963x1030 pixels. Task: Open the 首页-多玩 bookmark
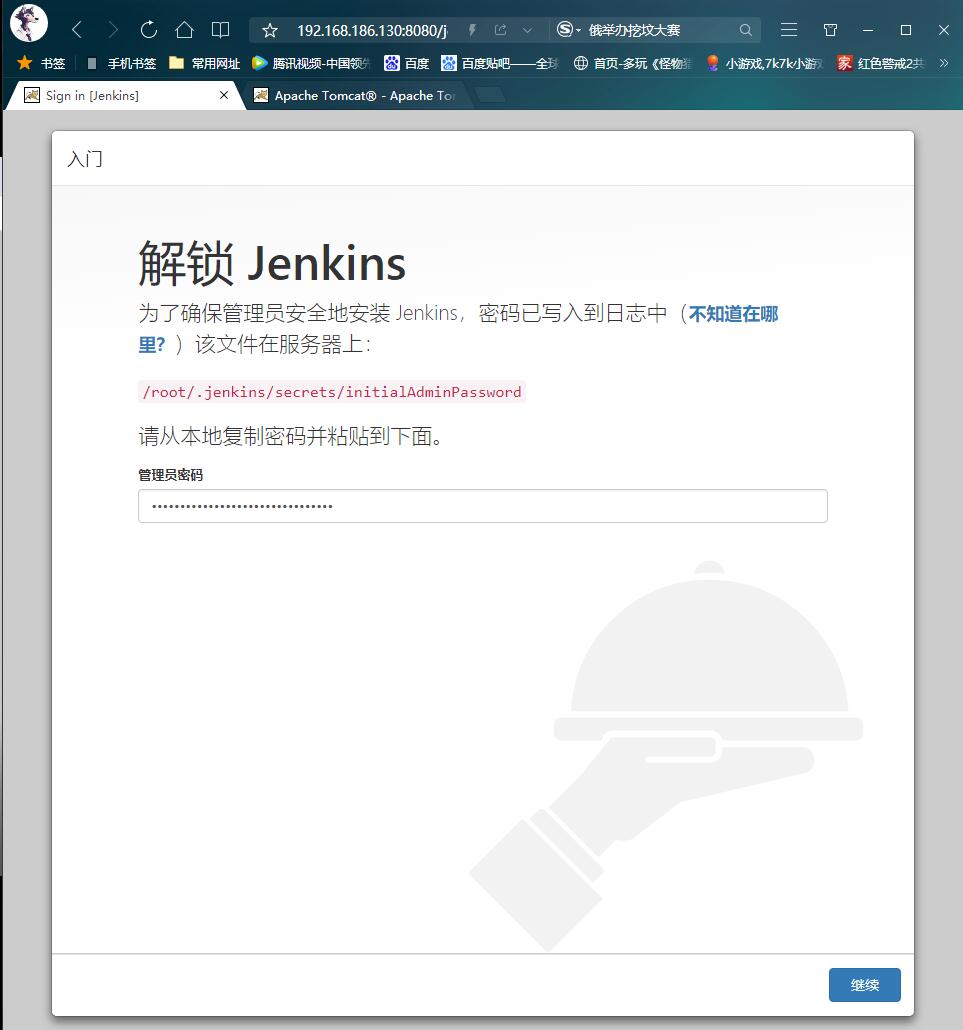(633, 63)
